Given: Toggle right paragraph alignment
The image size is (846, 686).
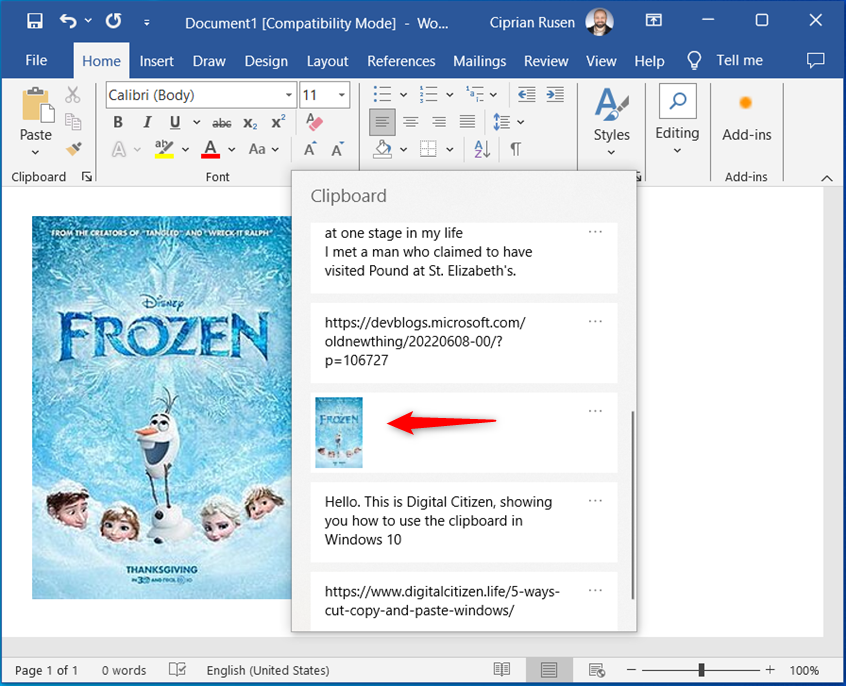Looking at the screenshot, I should coord(439,122).
